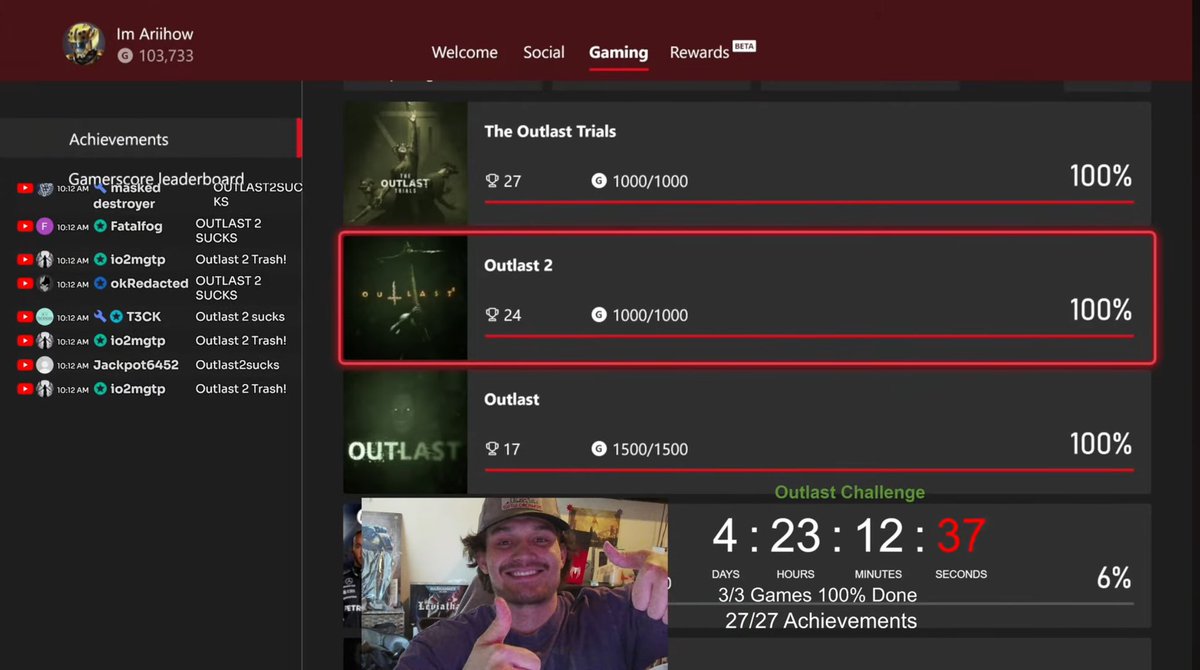Click the Outlast 1500/1500 progress bar
Viewport: 1200px width, 670px height.
click(809, 470)
